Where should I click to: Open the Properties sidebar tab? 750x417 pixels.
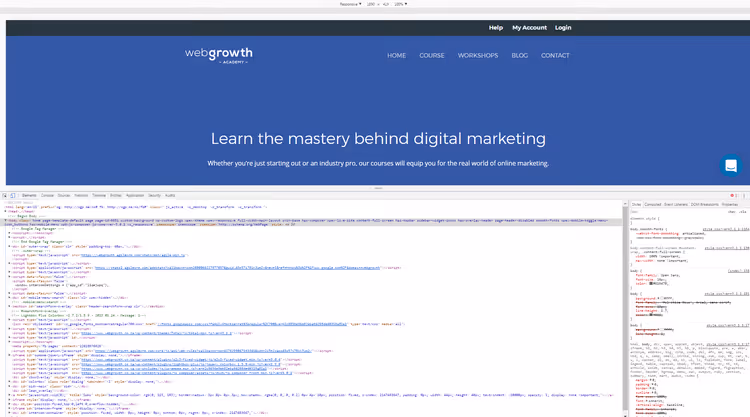point(730,205)
